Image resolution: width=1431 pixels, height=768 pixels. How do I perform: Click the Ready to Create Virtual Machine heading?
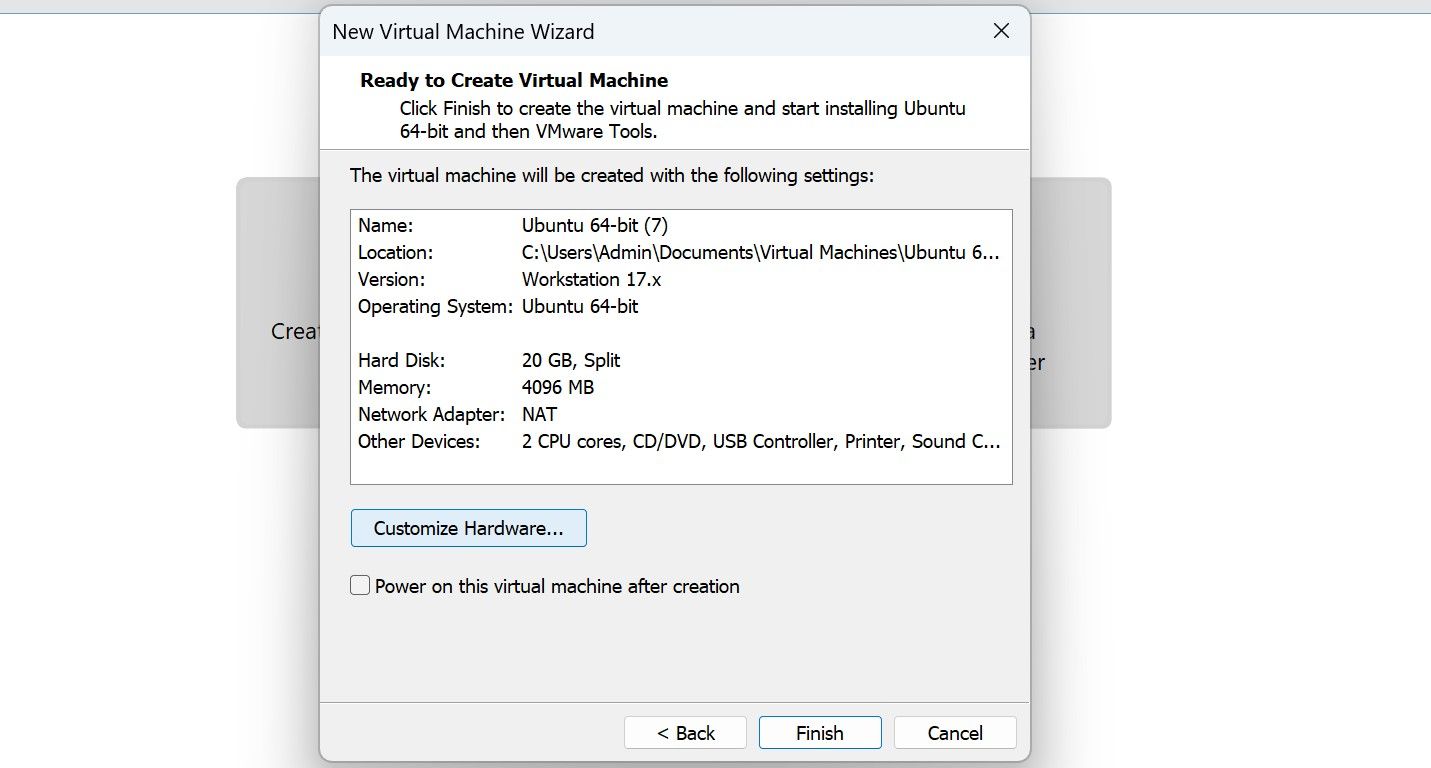click(x=514, y=80)
